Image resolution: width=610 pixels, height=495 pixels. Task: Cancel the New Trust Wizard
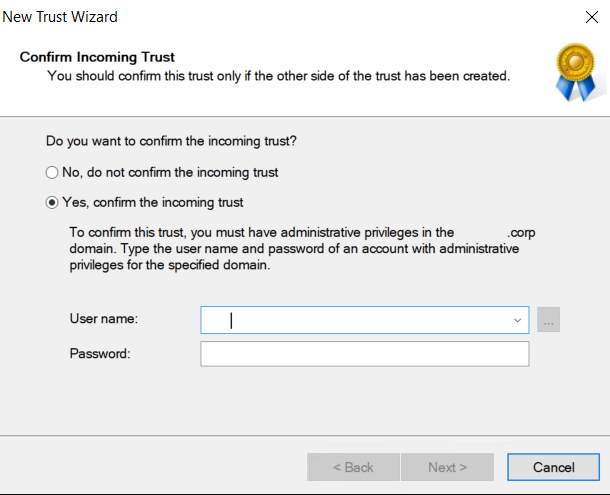coord(553,467)
